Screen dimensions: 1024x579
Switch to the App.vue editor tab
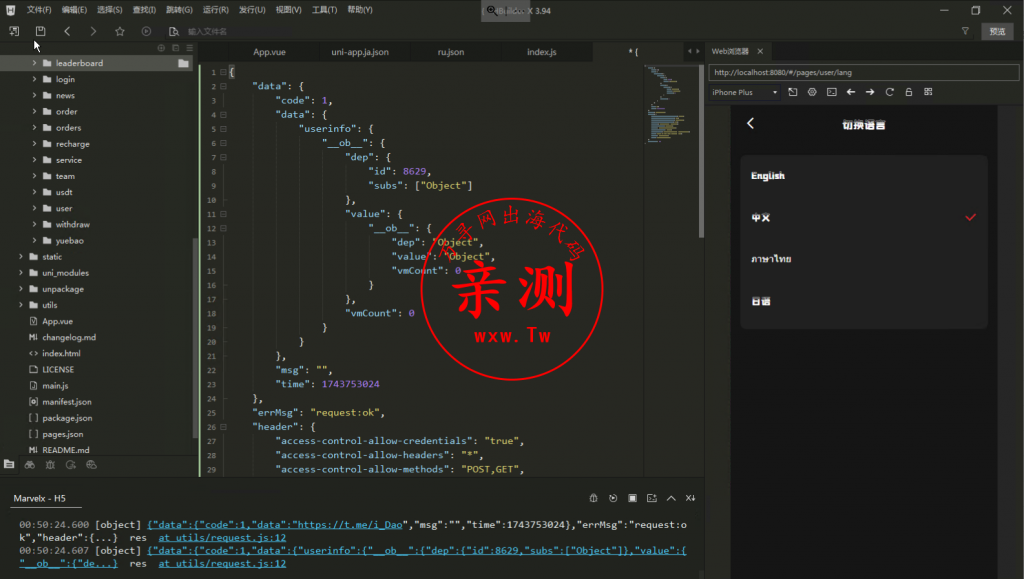coord(270,52)
